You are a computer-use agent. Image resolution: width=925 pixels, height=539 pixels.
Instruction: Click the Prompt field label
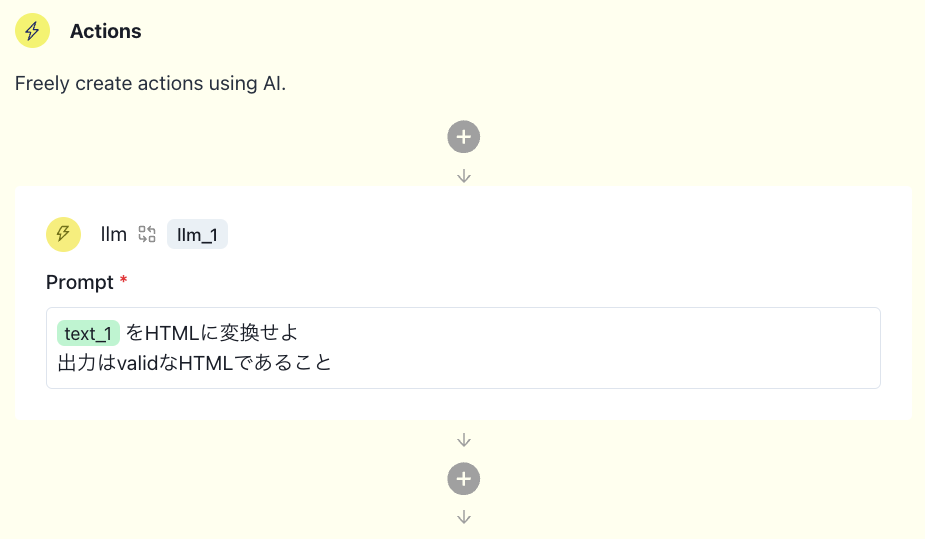[x=80, y=282]
